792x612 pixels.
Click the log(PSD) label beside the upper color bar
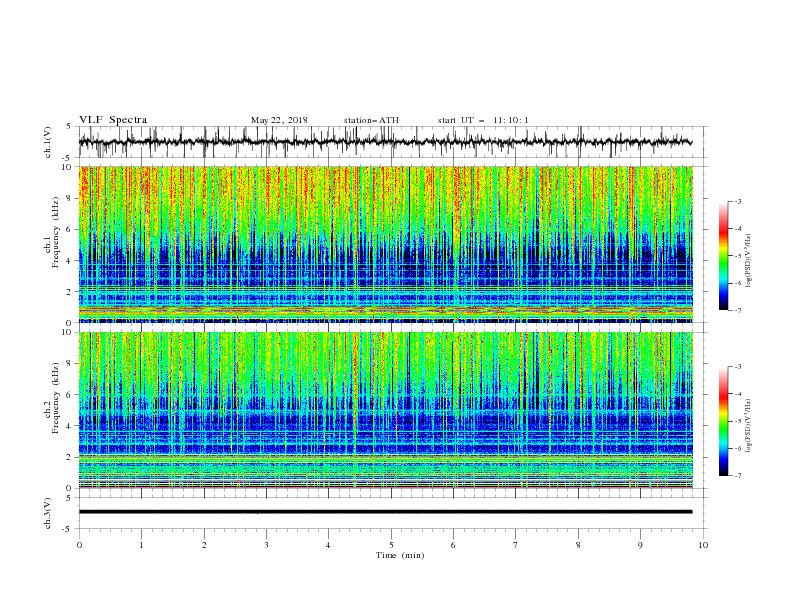[x=748, y=261]
